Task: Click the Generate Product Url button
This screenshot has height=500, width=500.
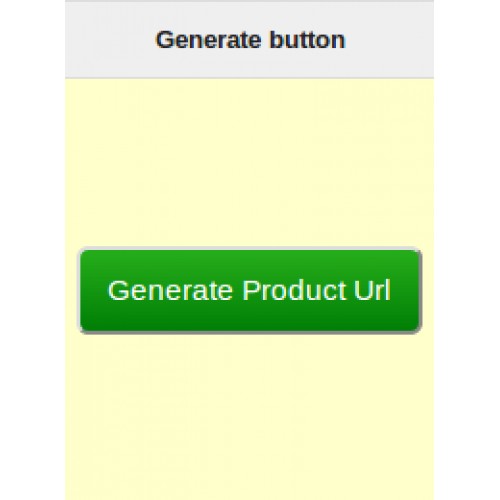Action: [250, 290]
